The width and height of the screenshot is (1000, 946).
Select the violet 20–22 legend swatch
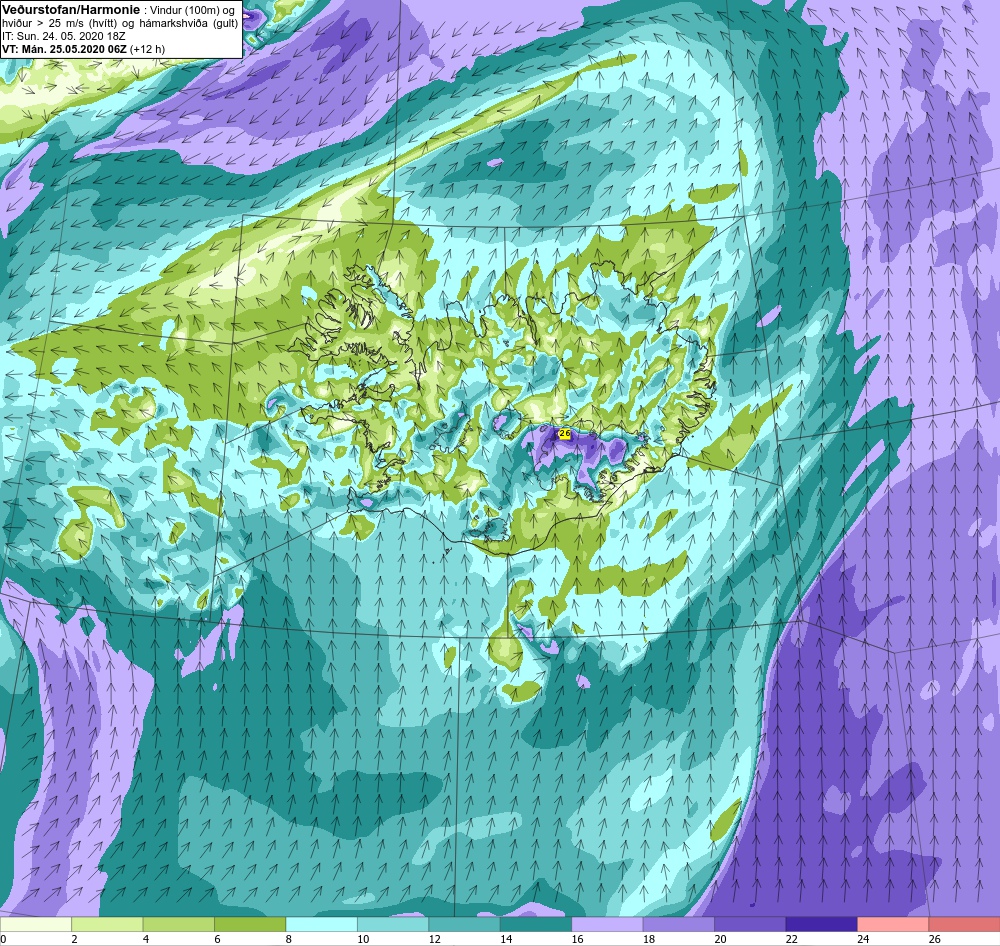tap(750, 924)
